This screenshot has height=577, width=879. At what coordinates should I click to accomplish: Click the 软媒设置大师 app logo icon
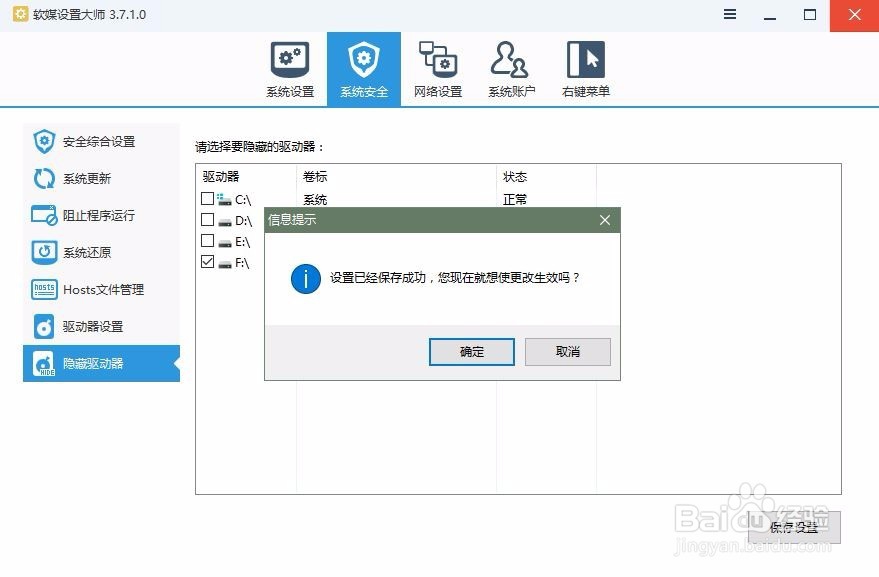pyautogui.click(x=20, y=14)
